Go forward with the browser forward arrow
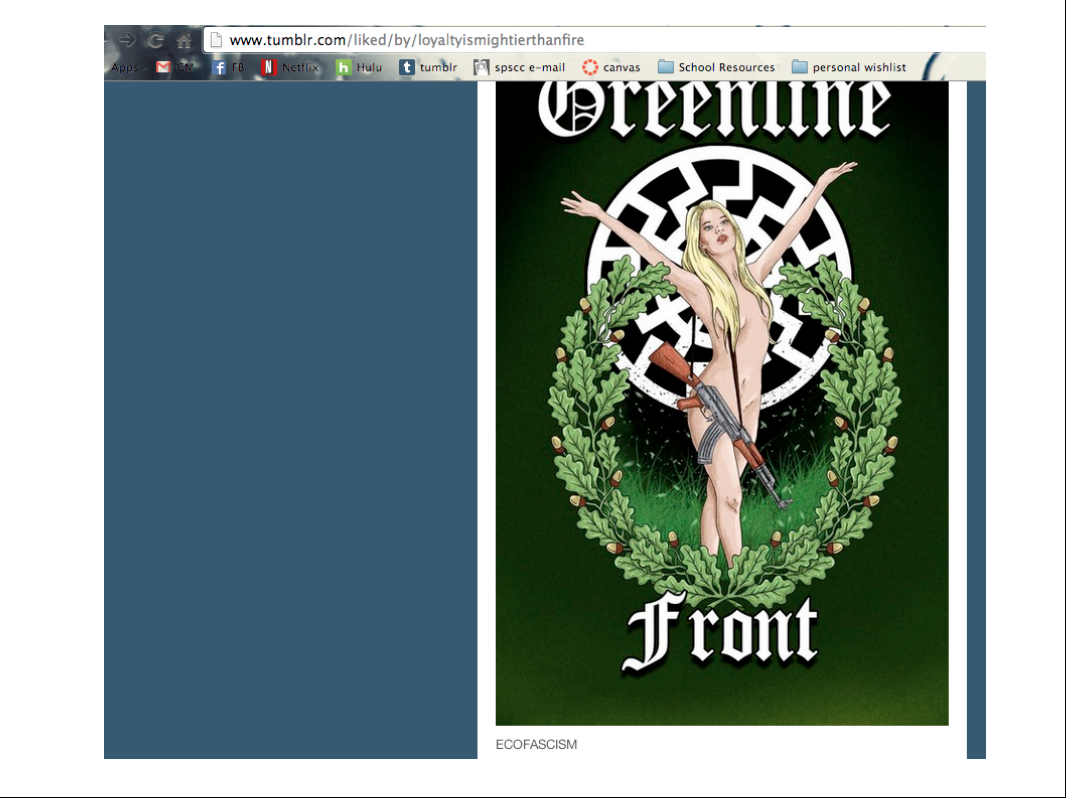This screenshot has height=798, width=1066. [x=127, y=40]
